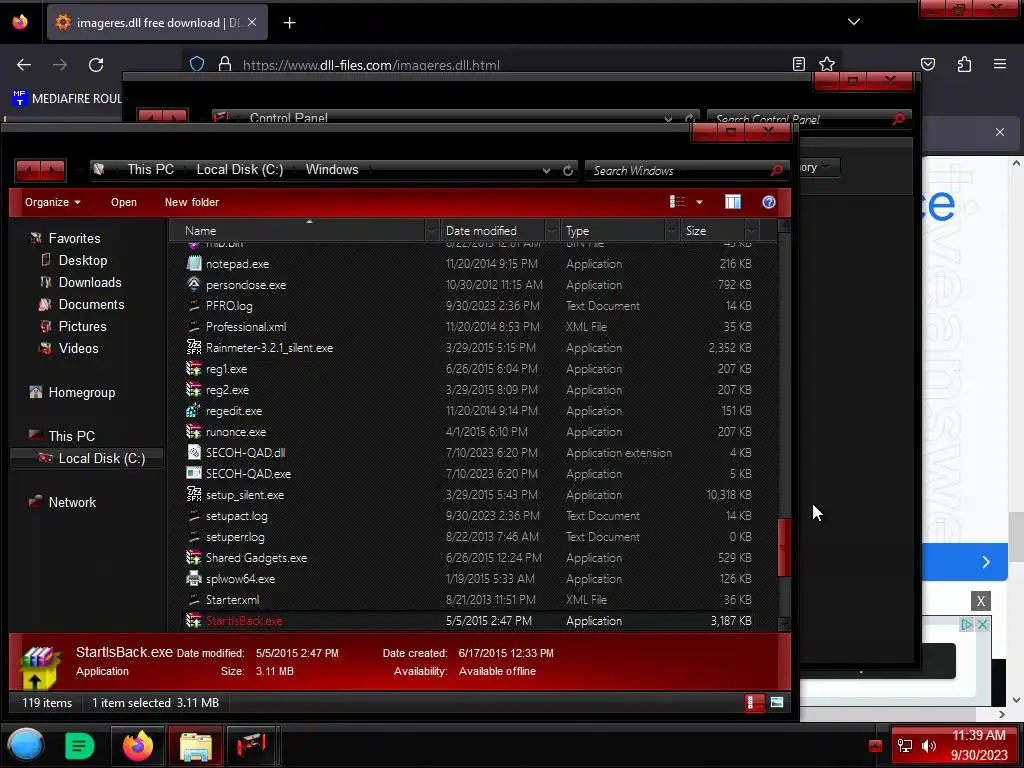
Task: Select the imageres.dll Firefox tab
Action: point(157,23)
